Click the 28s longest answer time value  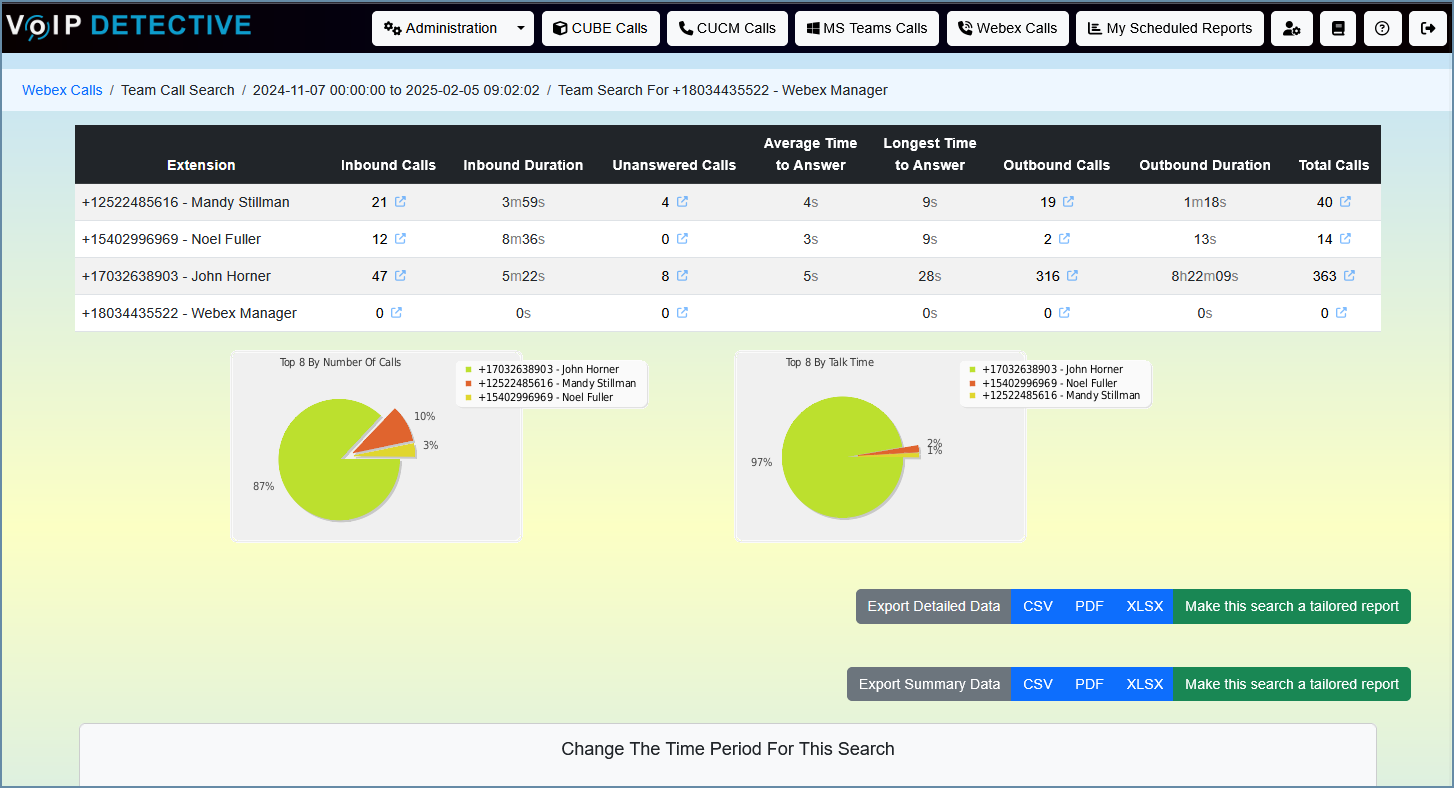(x=928, y=276)
